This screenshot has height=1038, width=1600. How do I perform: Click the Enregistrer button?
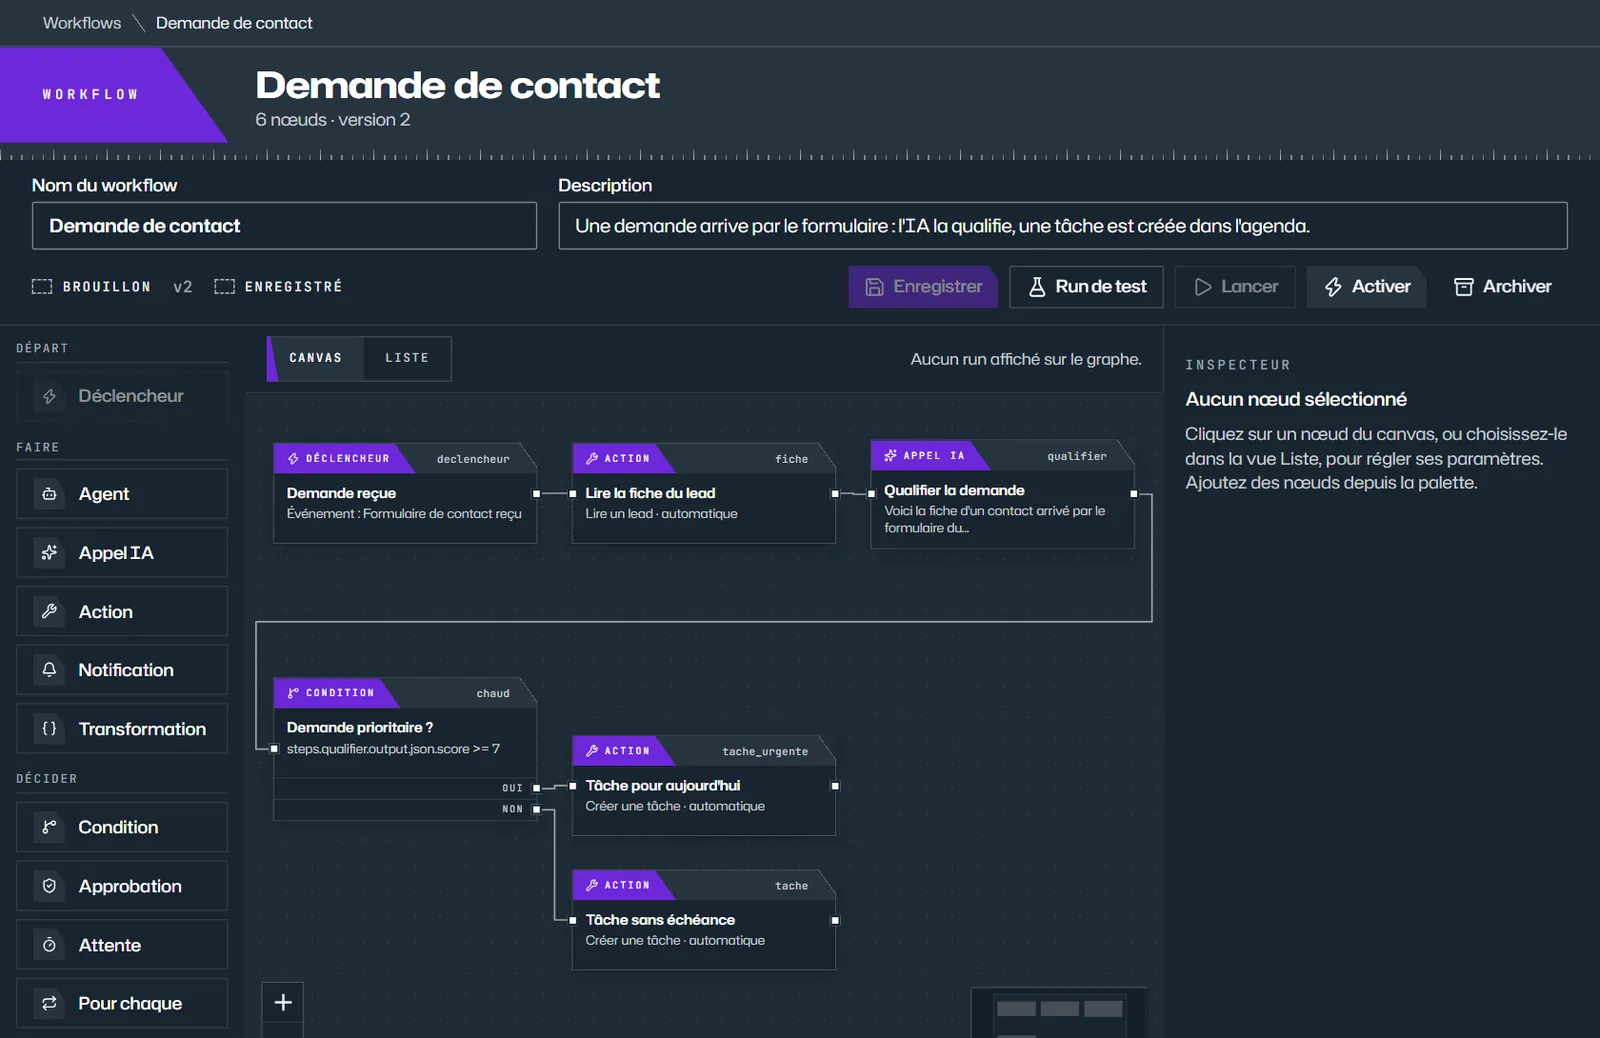pyautogui.click(x=923, y=287)
